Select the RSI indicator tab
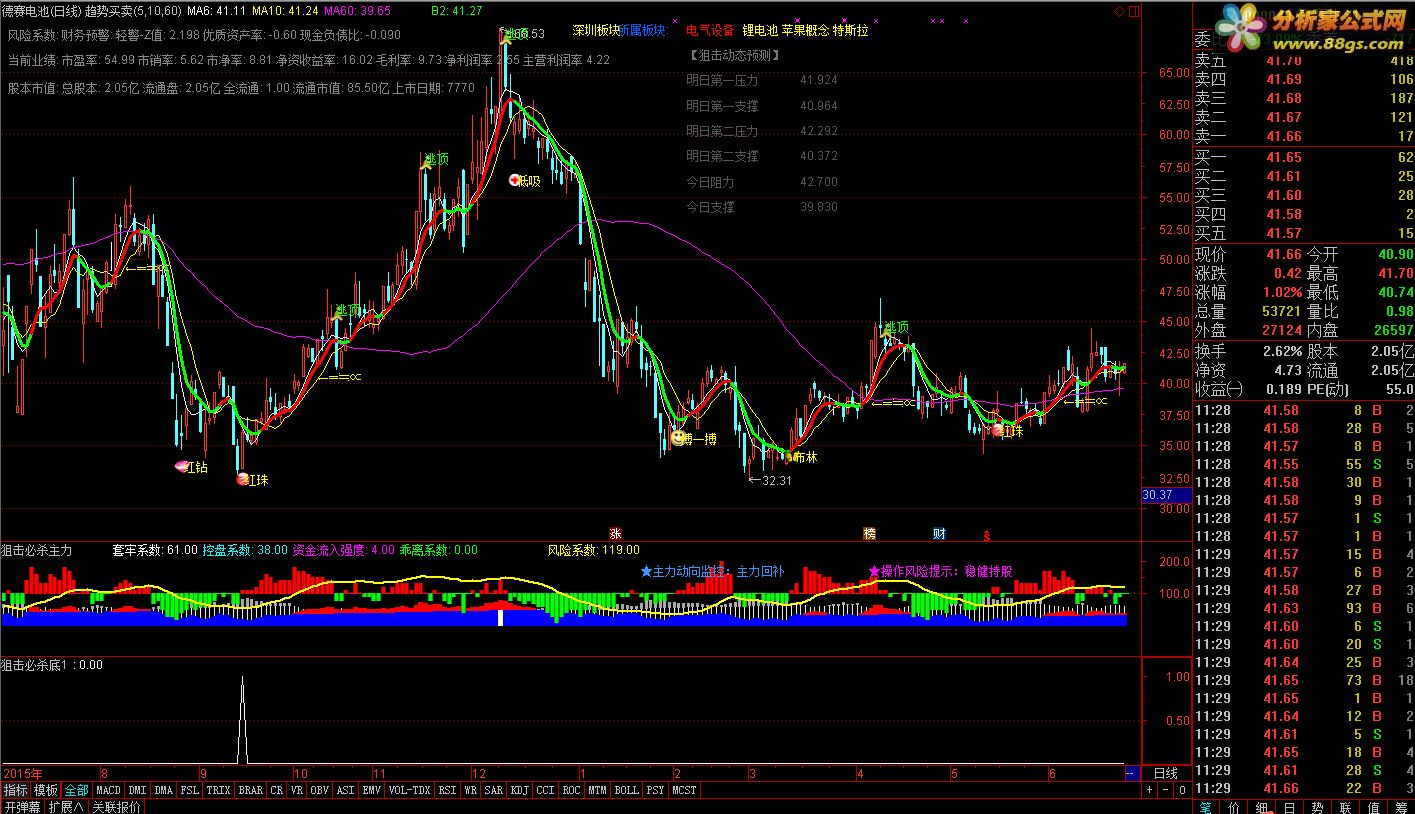Screen dimensions: 1415x814 pyautogui.click(x=447, y=790)
